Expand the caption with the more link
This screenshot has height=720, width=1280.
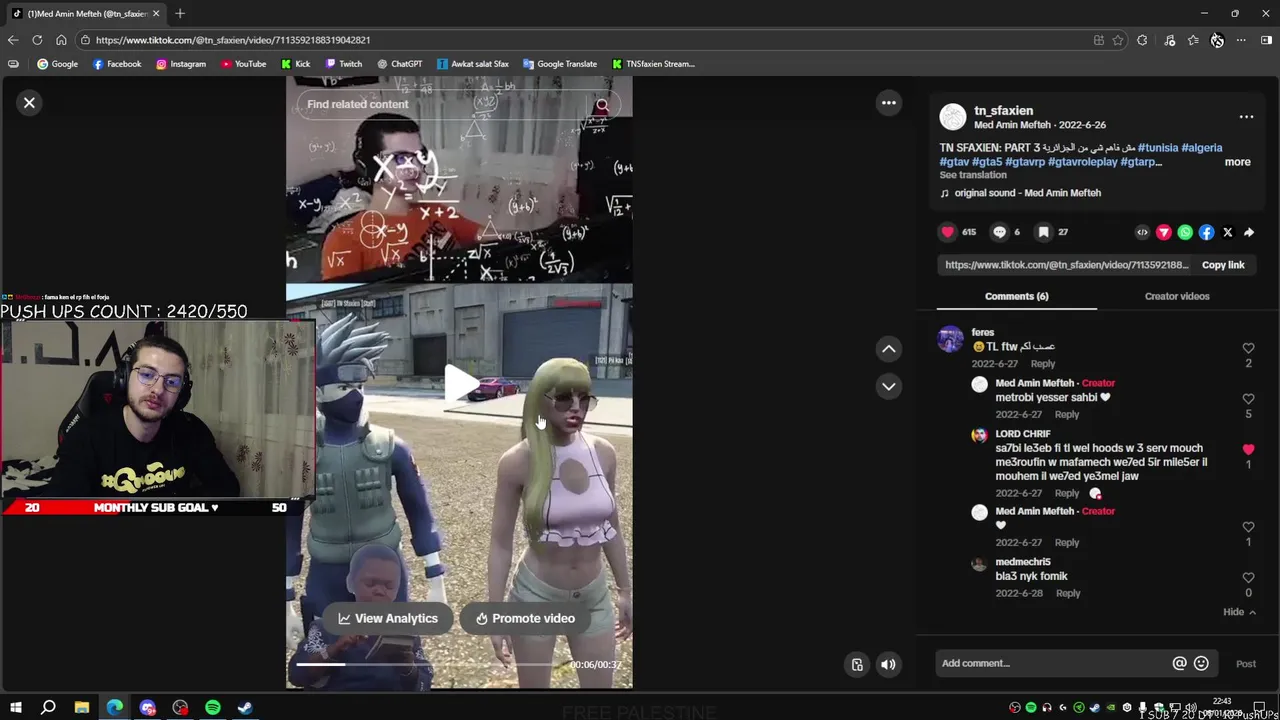tap(1237, 162)
